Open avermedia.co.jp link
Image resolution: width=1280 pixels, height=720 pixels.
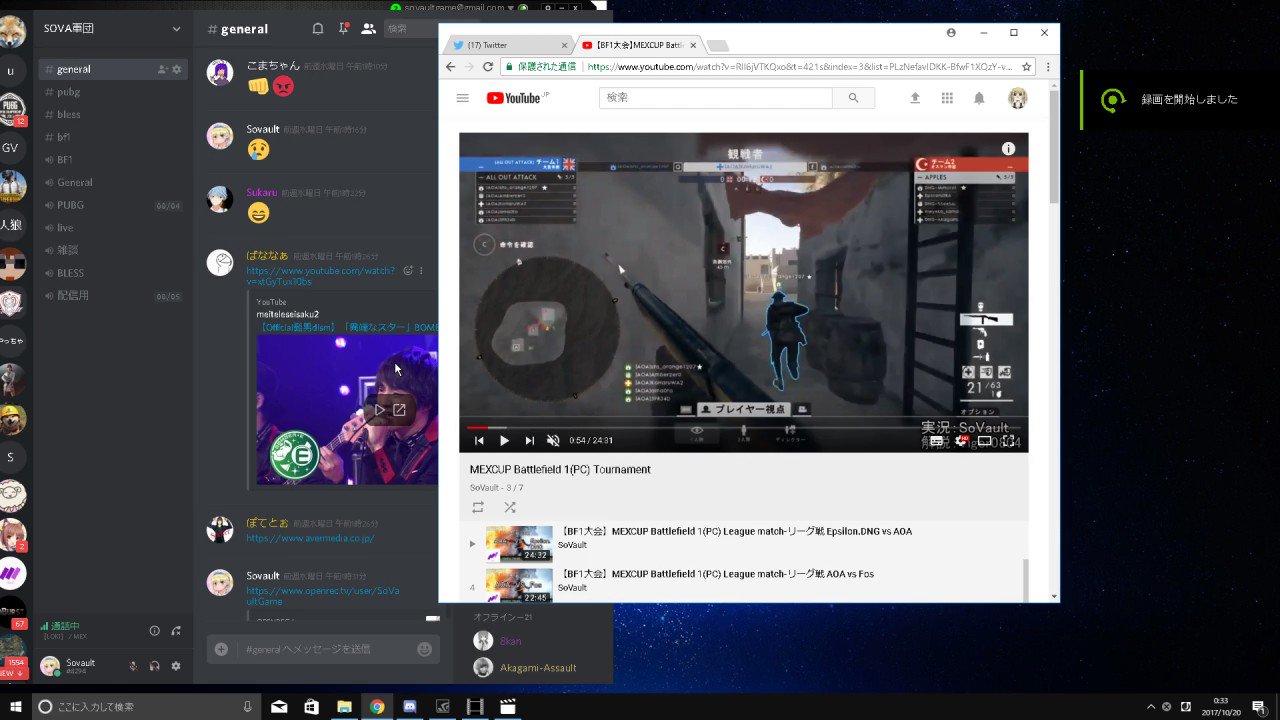(x=310, y=538)
